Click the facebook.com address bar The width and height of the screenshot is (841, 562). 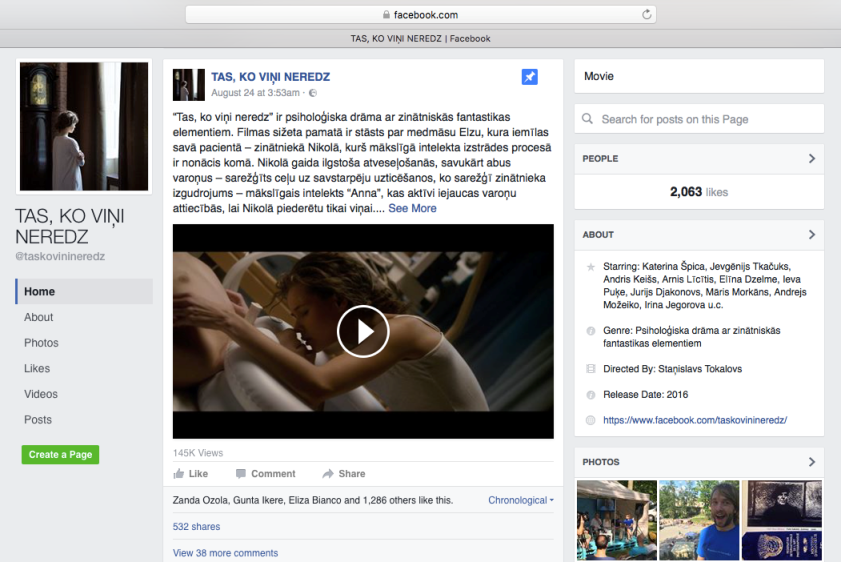[420, 15]
